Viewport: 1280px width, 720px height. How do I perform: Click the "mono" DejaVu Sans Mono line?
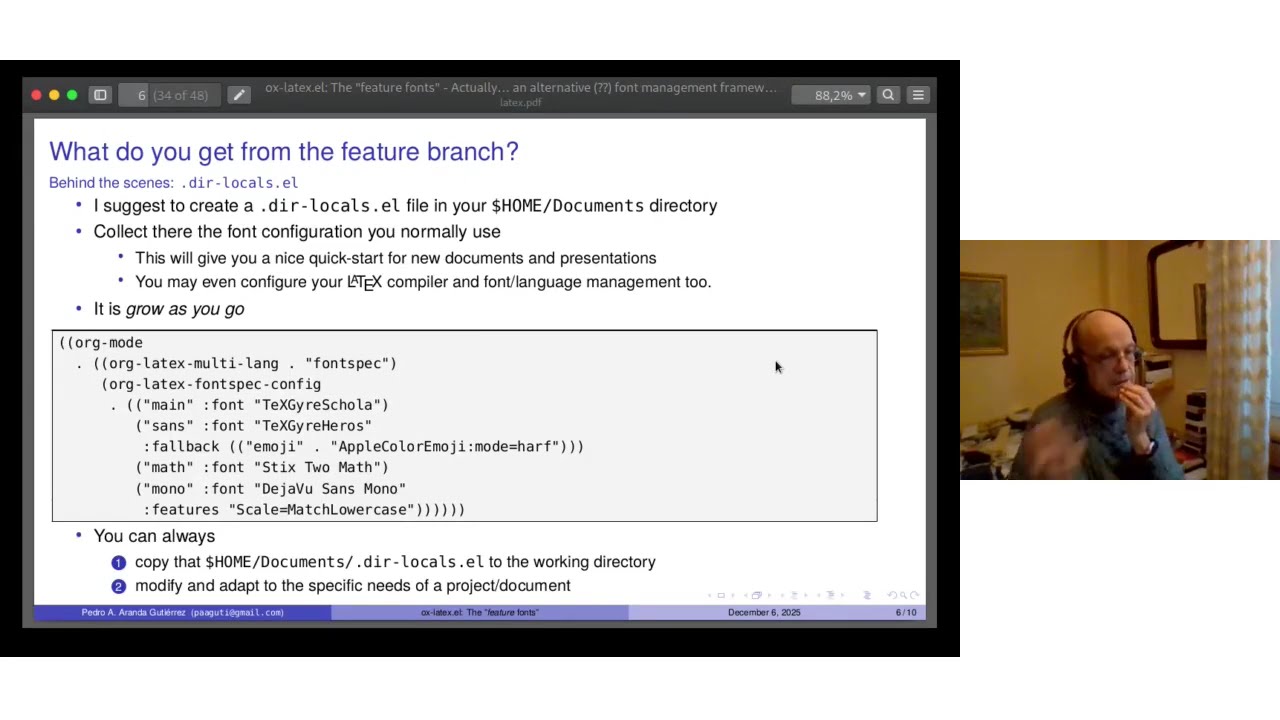coord(271,488)
